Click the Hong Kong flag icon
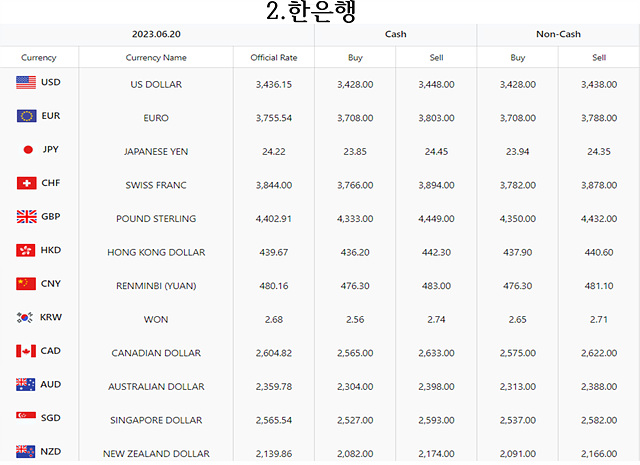This screenshot has height=465, width=640. click(x=26, y=250)
